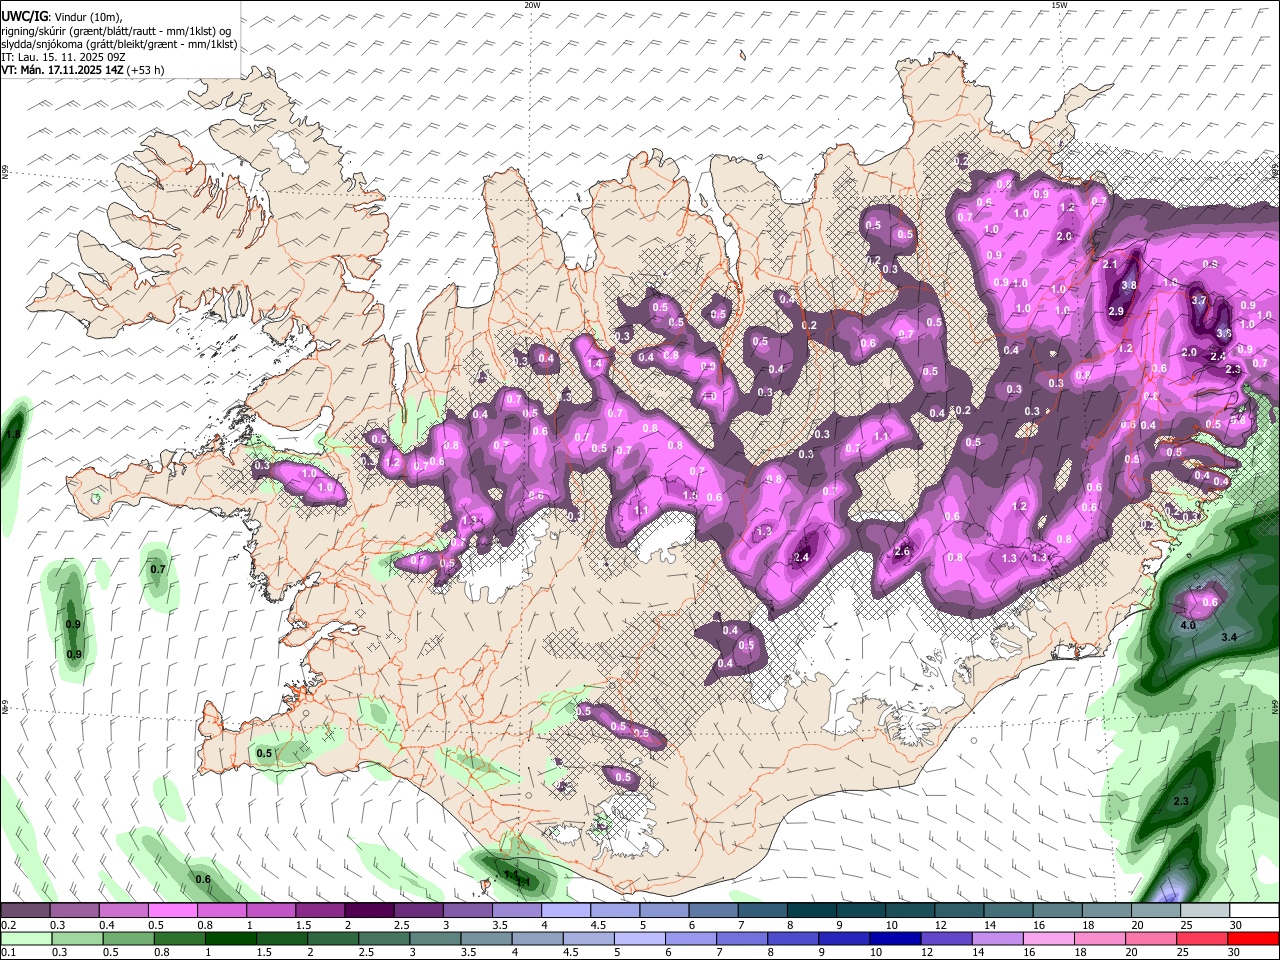Click the "4.0" rain value off southeast coast

tap(1188, 625)
